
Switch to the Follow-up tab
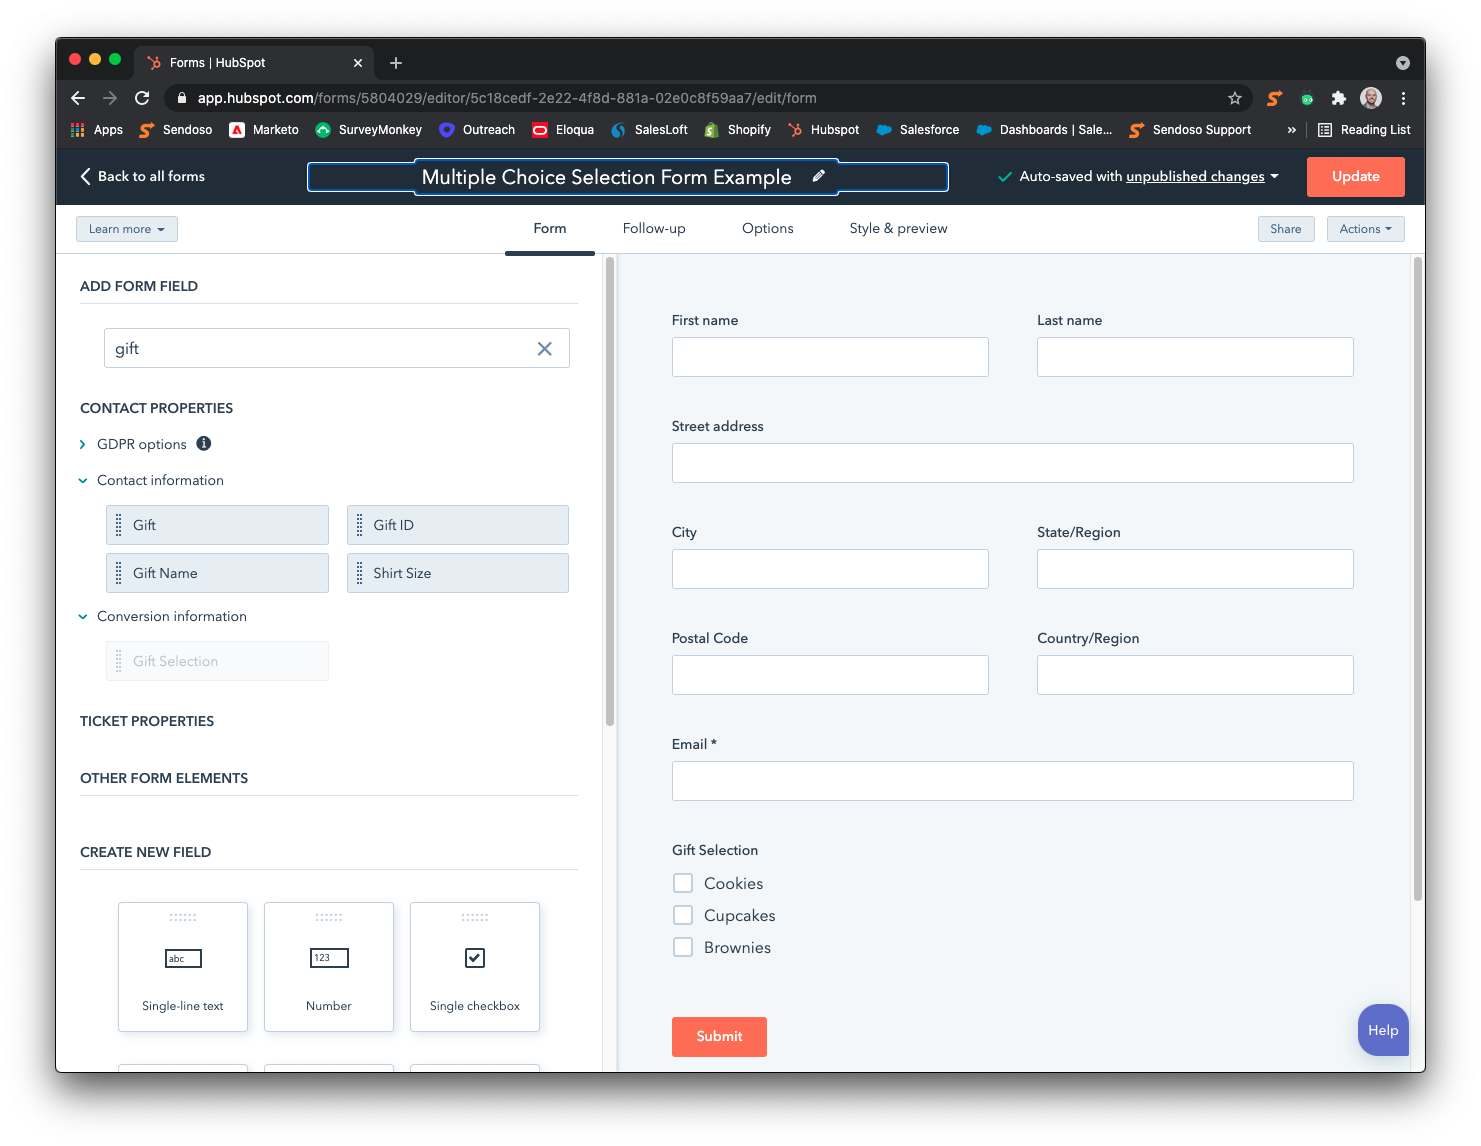(x=654, y=229)
